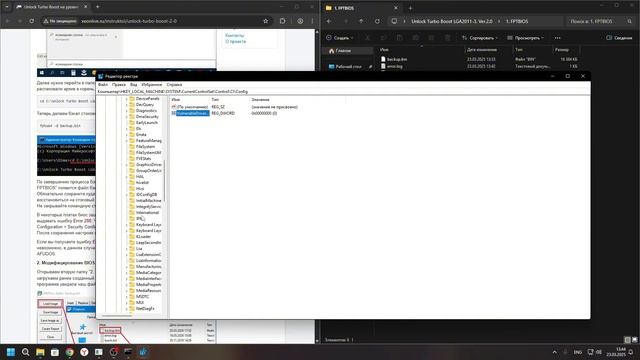This screenshot has width=640, height=360.
Task: Select the FVEStats key in the tree
Action: pos(143,158)
